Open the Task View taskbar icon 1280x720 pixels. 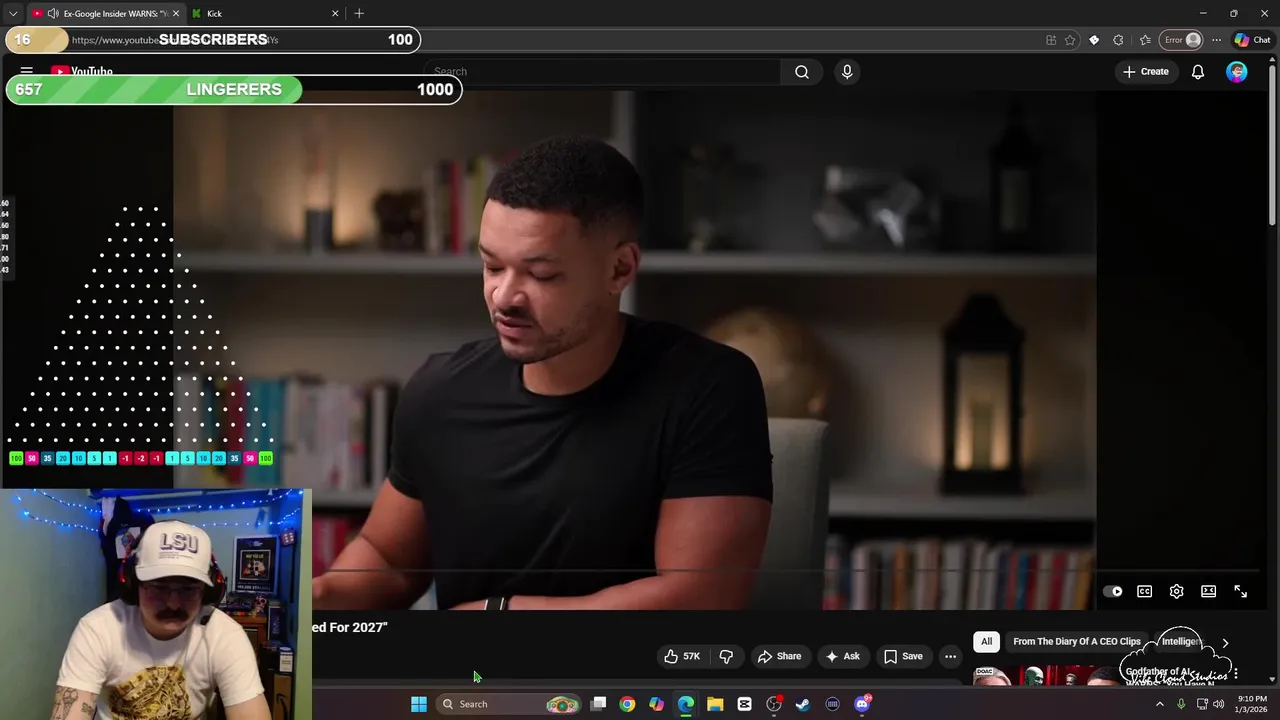(598, 704)
